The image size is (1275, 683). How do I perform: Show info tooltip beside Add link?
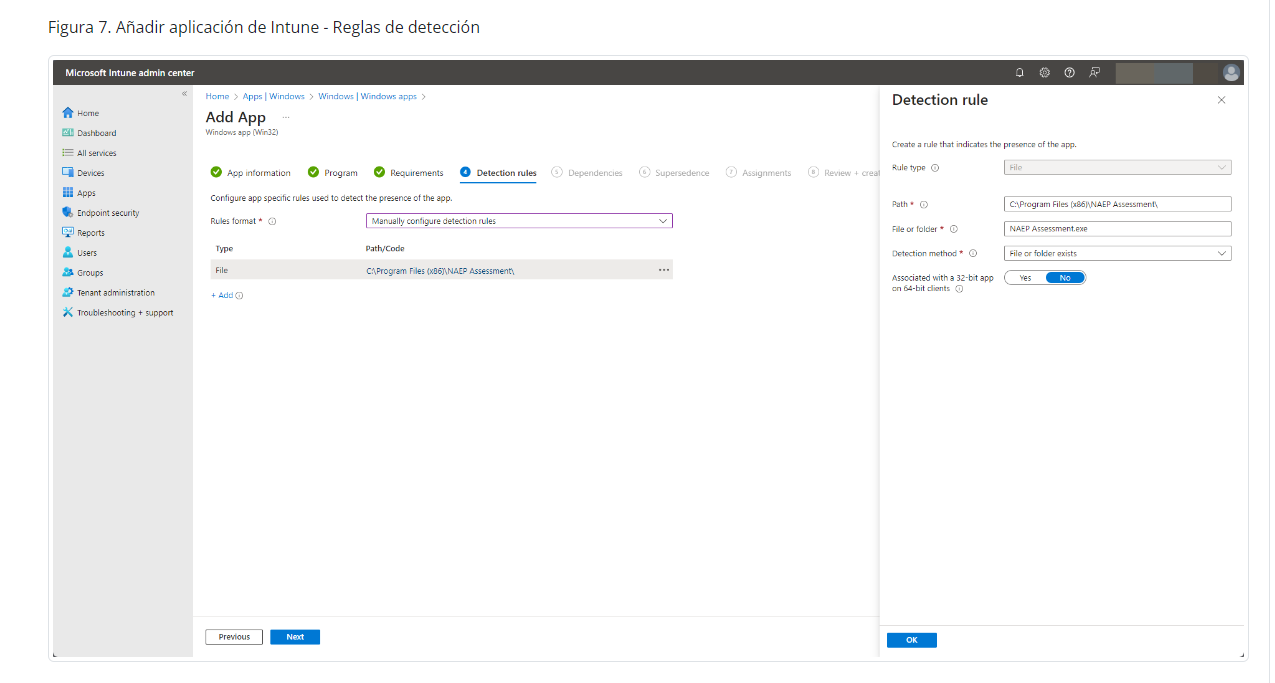tap(240, 296)
